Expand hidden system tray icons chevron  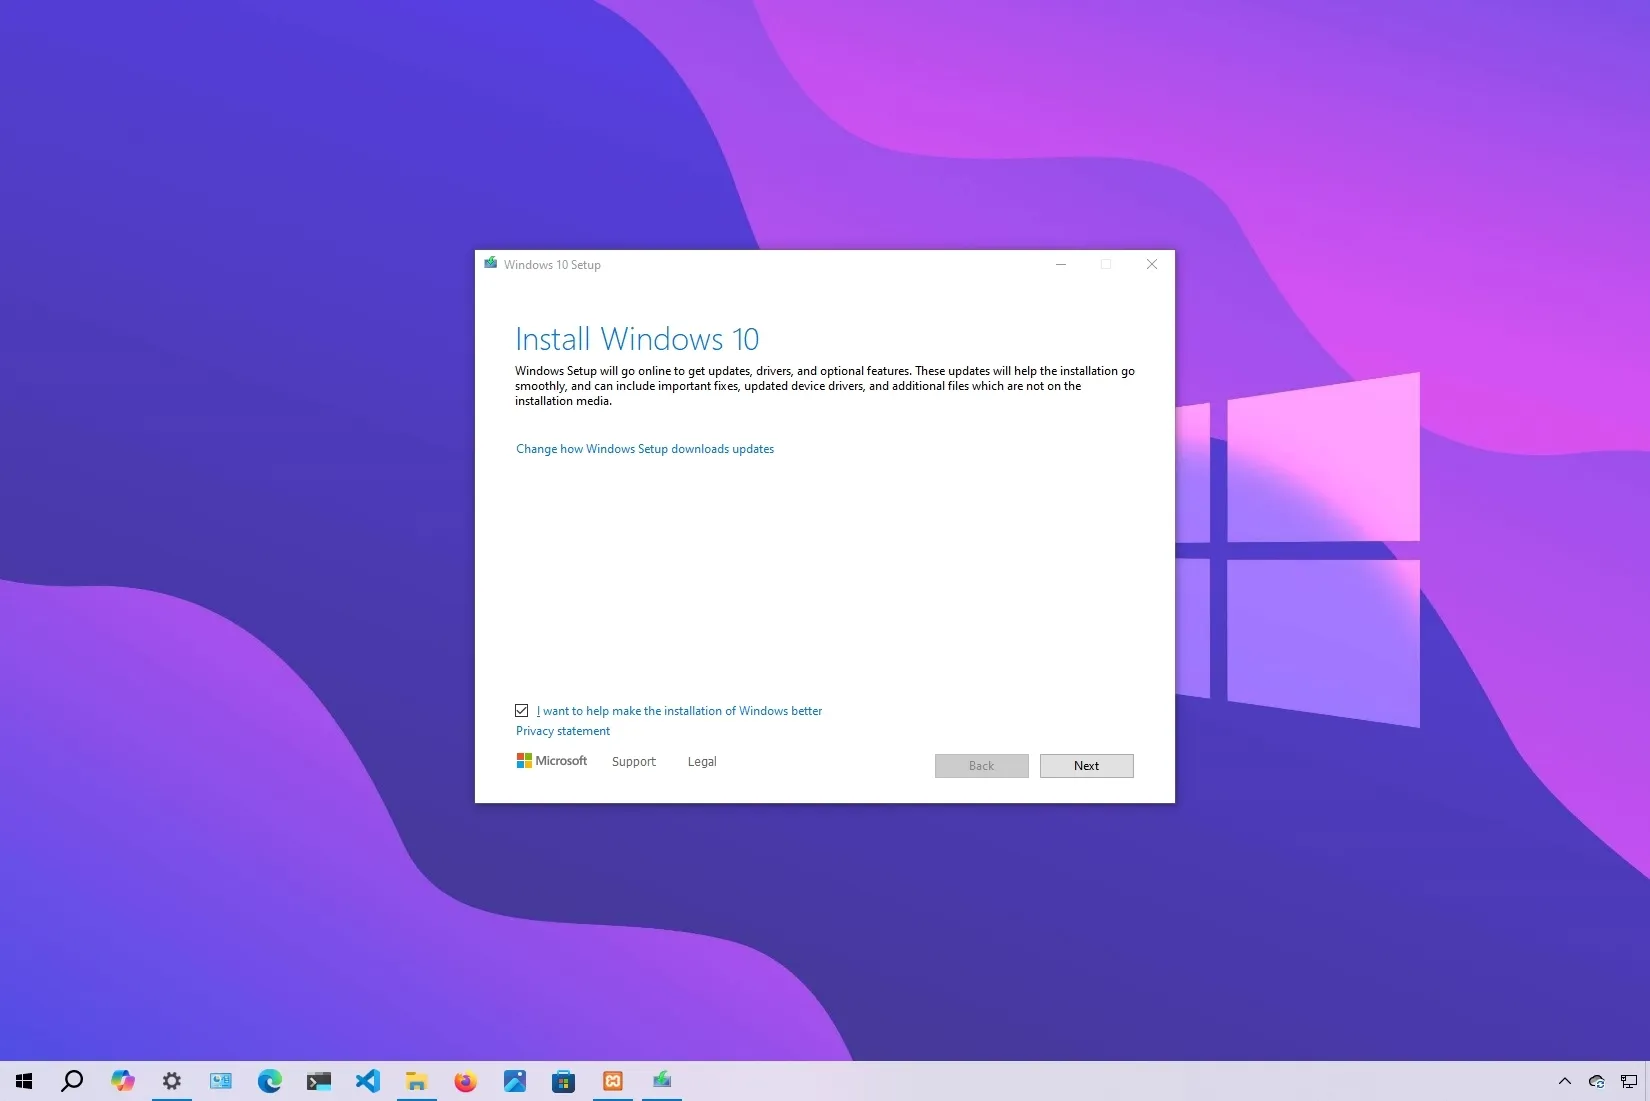[x=1565, y=1081]
